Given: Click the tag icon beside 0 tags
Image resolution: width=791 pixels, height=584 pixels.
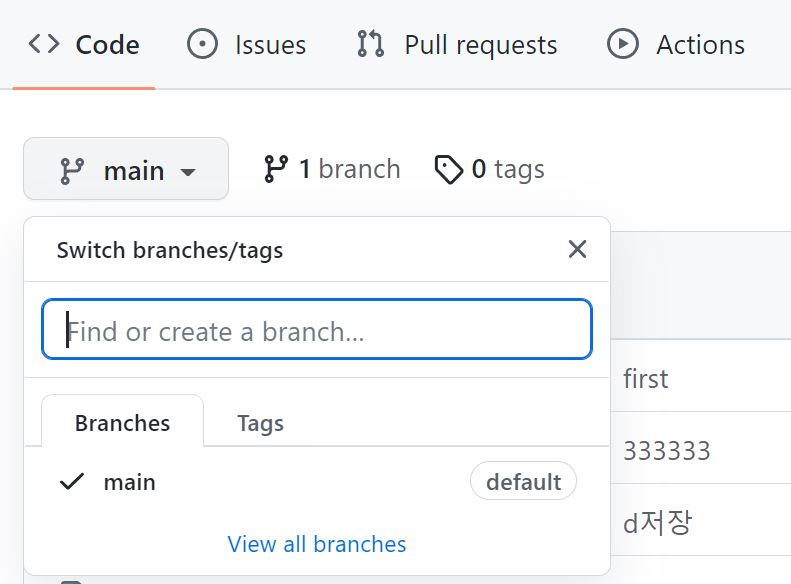Looking at the screenshot, I should click(449, 169).
